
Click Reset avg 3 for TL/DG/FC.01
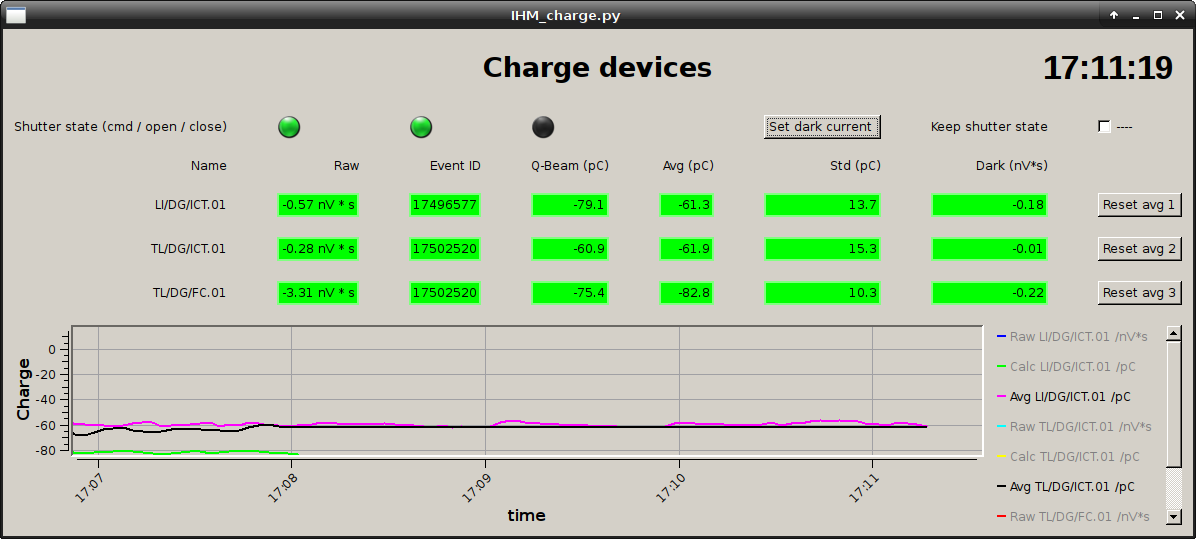pos(1139,293)
